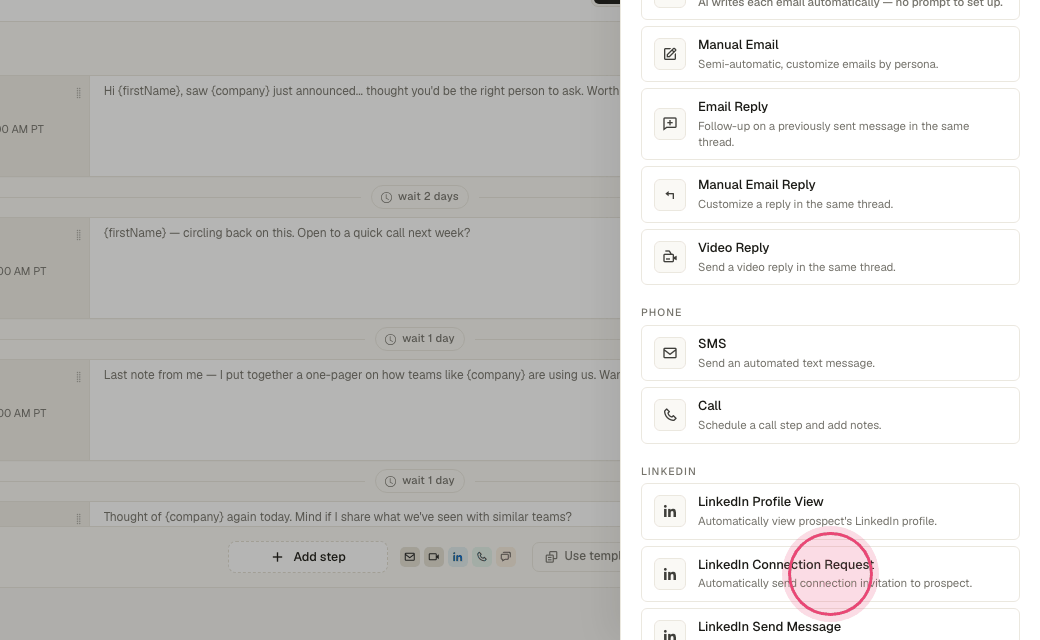
Task: Open the 'wait 1 day' pill above 'Thought of' step
Action: click(x=420, y=481)
